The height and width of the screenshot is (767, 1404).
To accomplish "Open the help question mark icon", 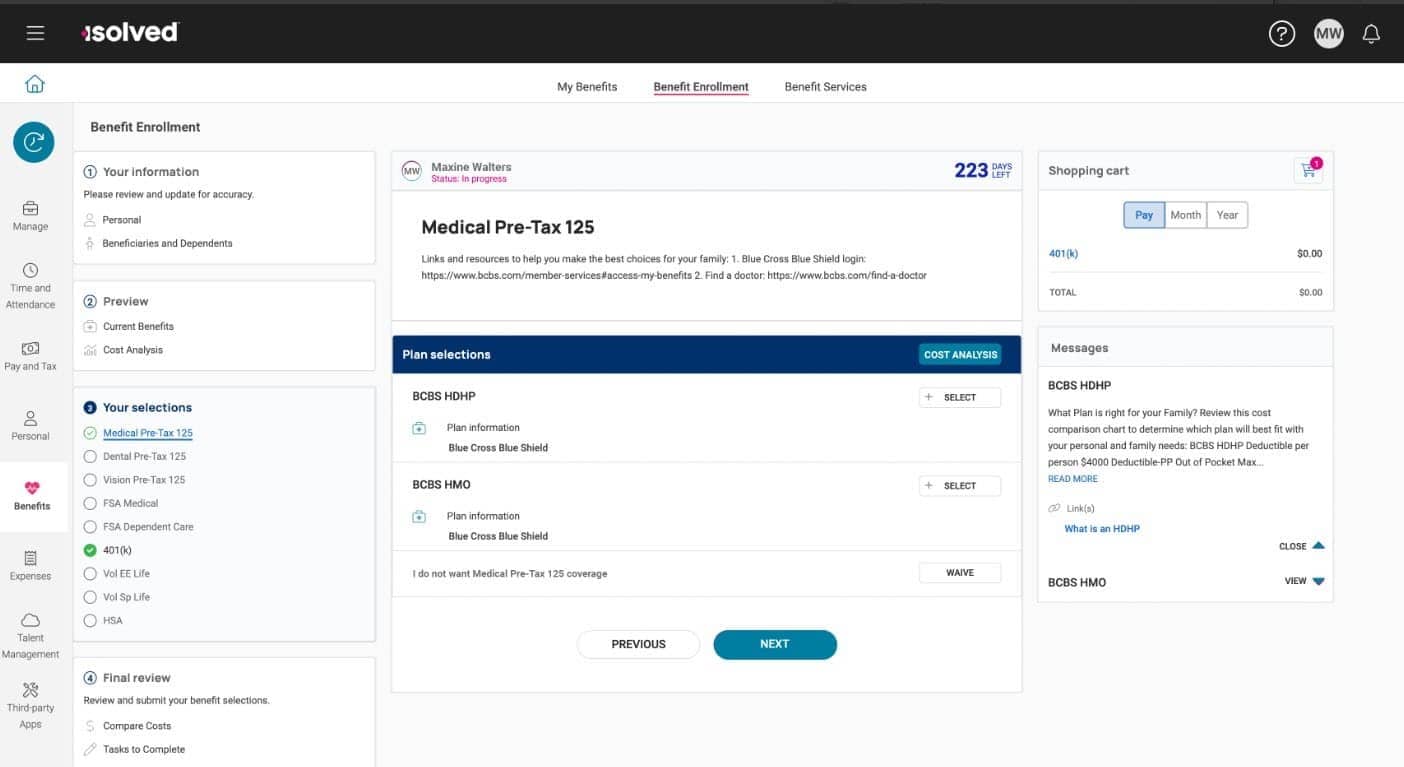I will tap(1282, 34).
